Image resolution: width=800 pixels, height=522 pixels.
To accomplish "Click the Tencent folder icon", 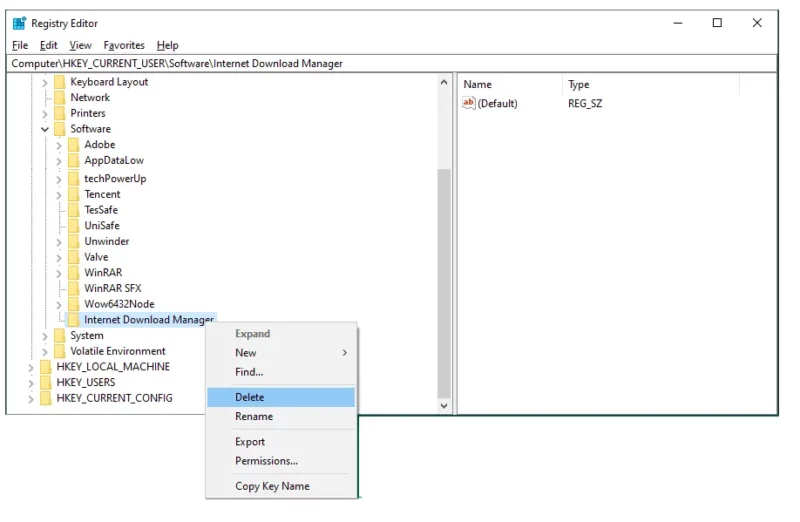I will [x=74, y=194].
